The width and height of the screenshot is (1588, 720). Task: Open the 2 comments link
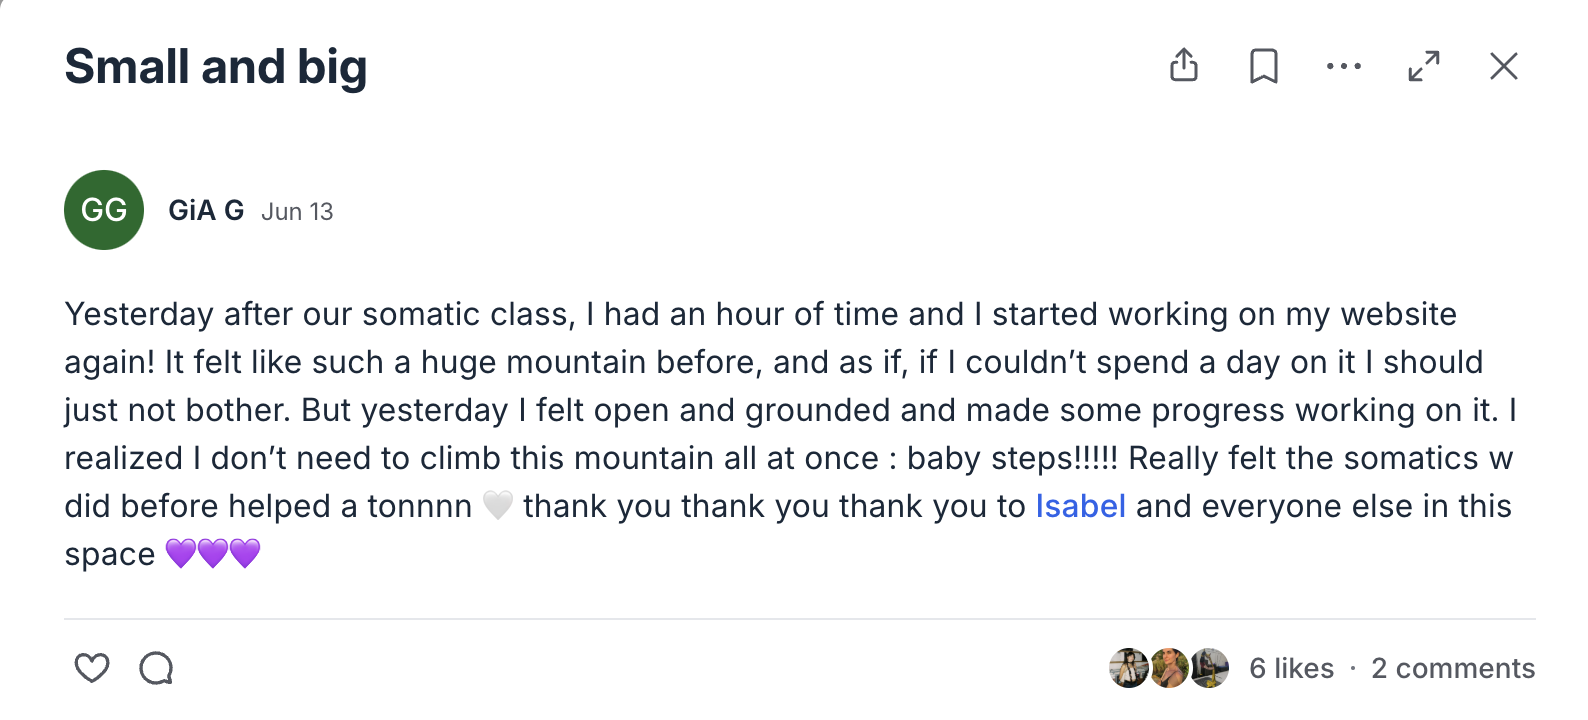click(1453, 668)
